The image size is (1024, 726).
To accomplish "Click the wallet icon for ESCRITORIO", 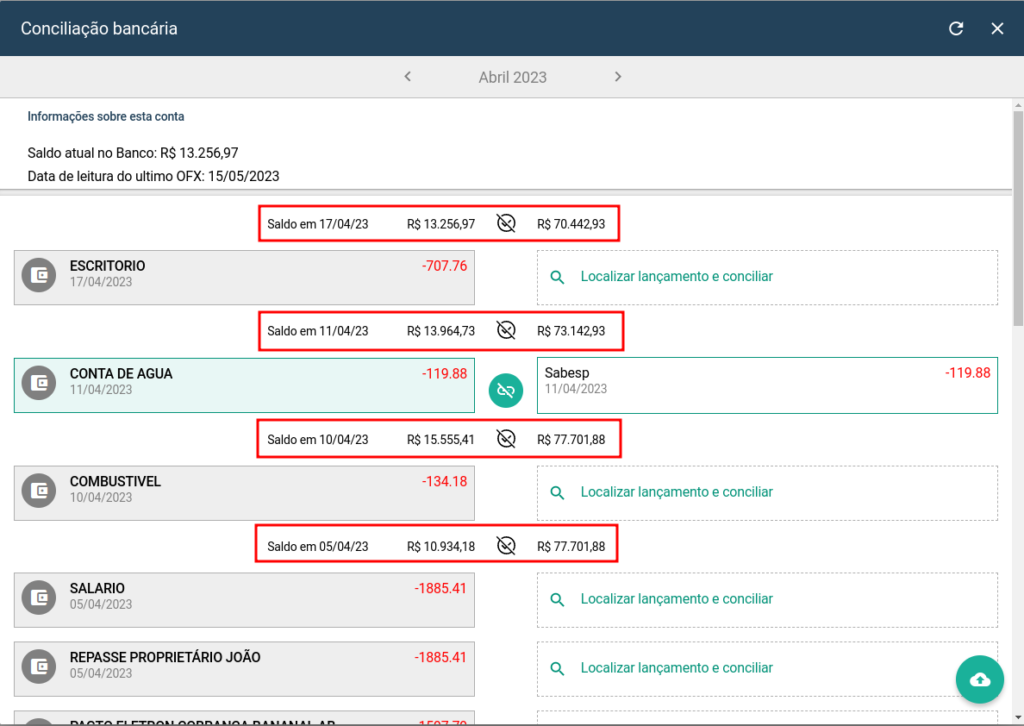I will click(x=39, y=275).
